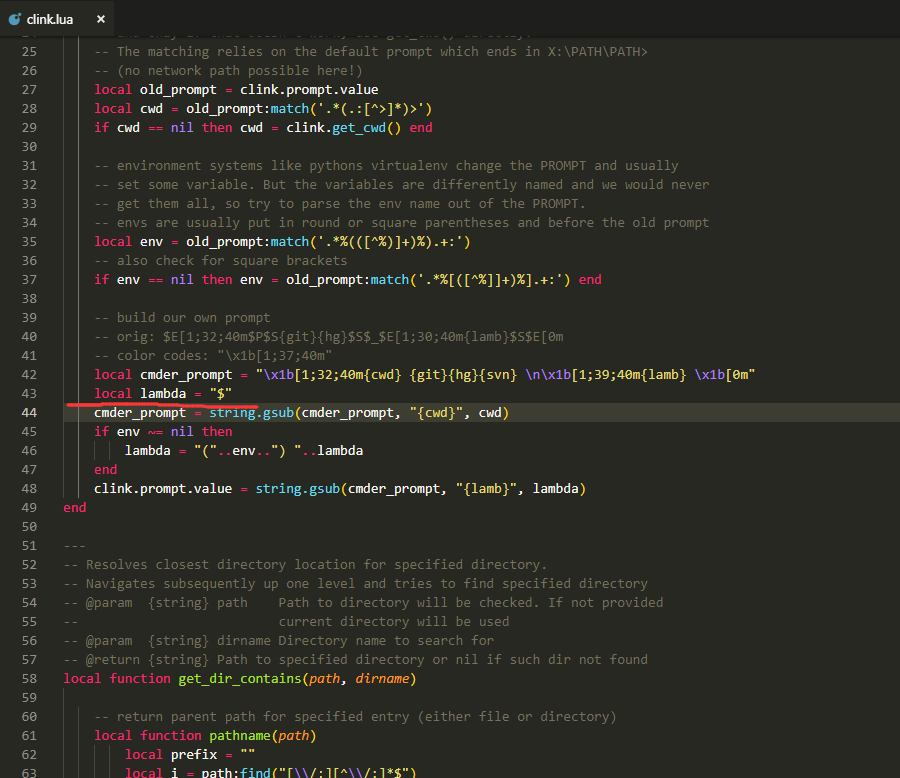Screen dimensions: 900x778
Task: Click line number 42 in the gutter
Action: tap(29, 374)
